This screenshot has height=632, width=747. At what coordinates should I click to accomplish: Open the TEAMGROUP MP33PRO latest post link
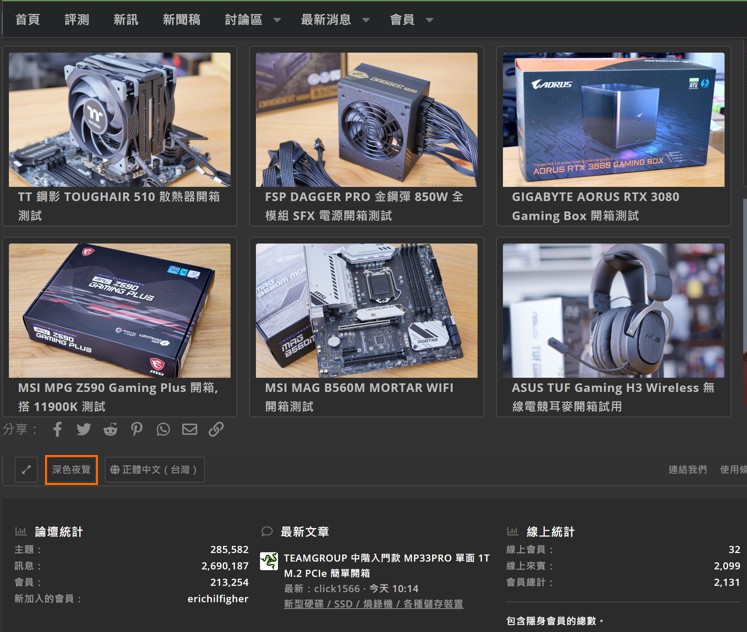(386, 565)
